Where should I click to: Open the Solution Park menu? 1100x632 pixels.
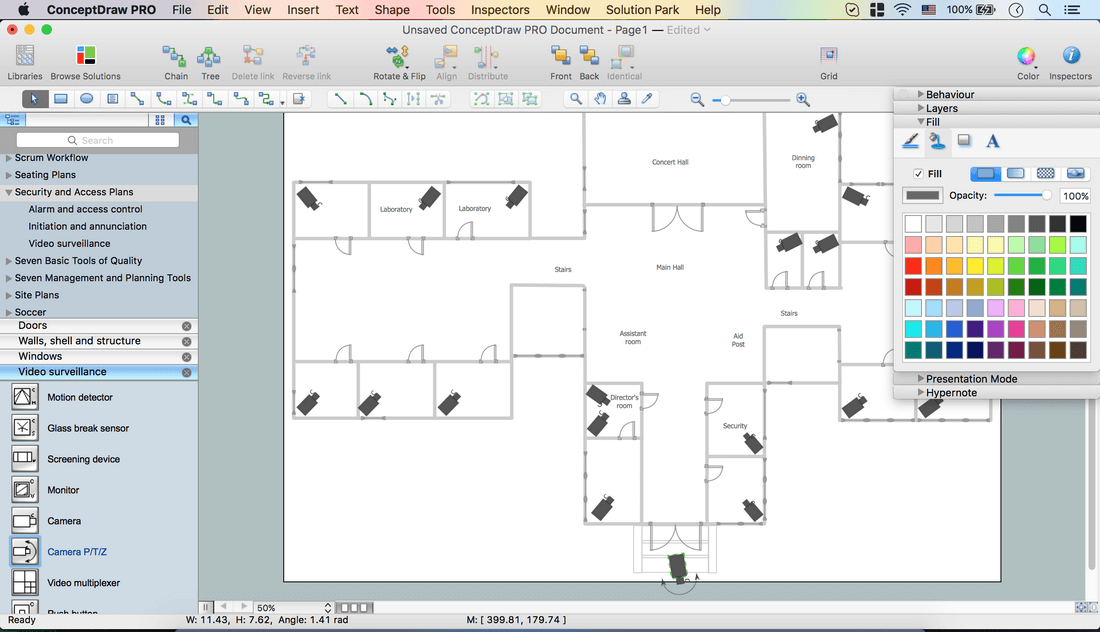coord(643,10)
